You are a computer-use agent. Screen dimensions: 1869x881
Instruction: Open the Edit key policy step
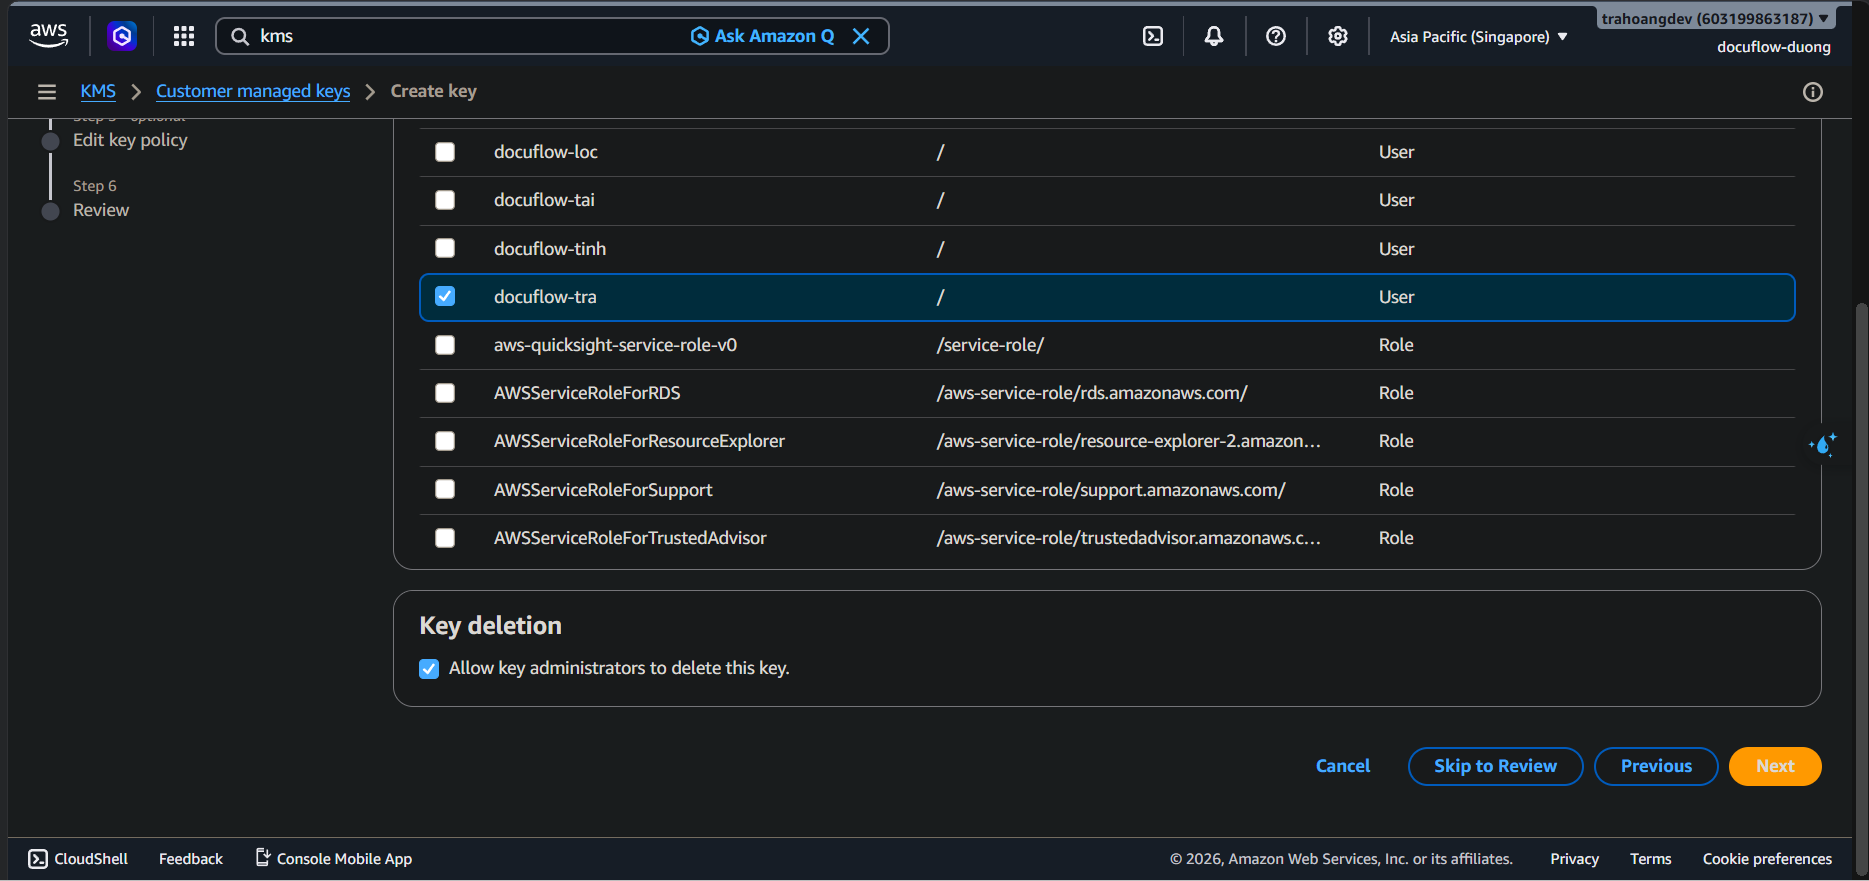tap(130, 140)
